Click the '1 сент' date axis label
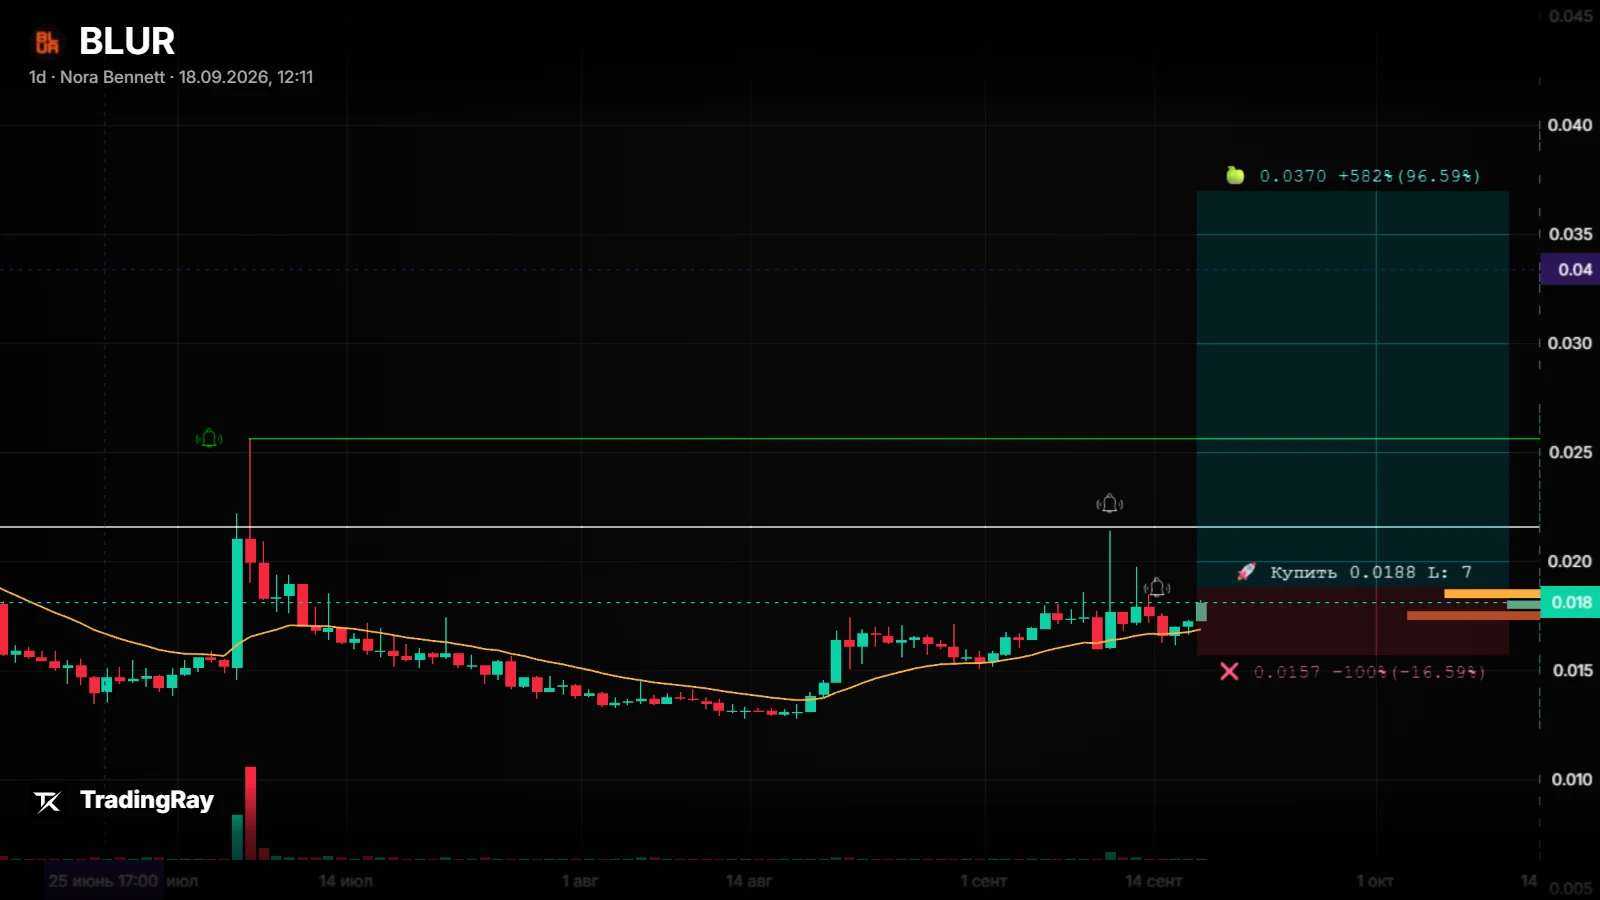The width and height of the screenshot is (1600, 900). [984, 881]
